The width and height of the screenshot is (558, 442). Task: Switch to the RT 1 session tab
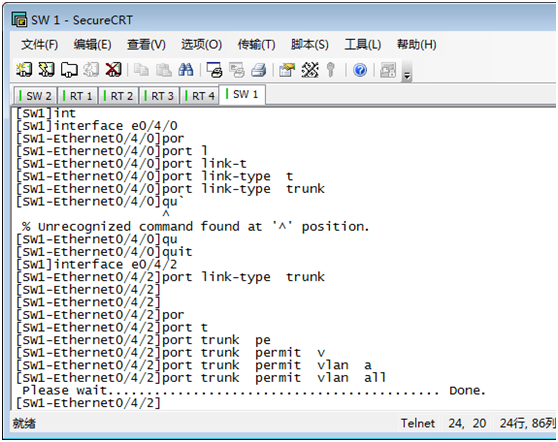coord(78,96)
